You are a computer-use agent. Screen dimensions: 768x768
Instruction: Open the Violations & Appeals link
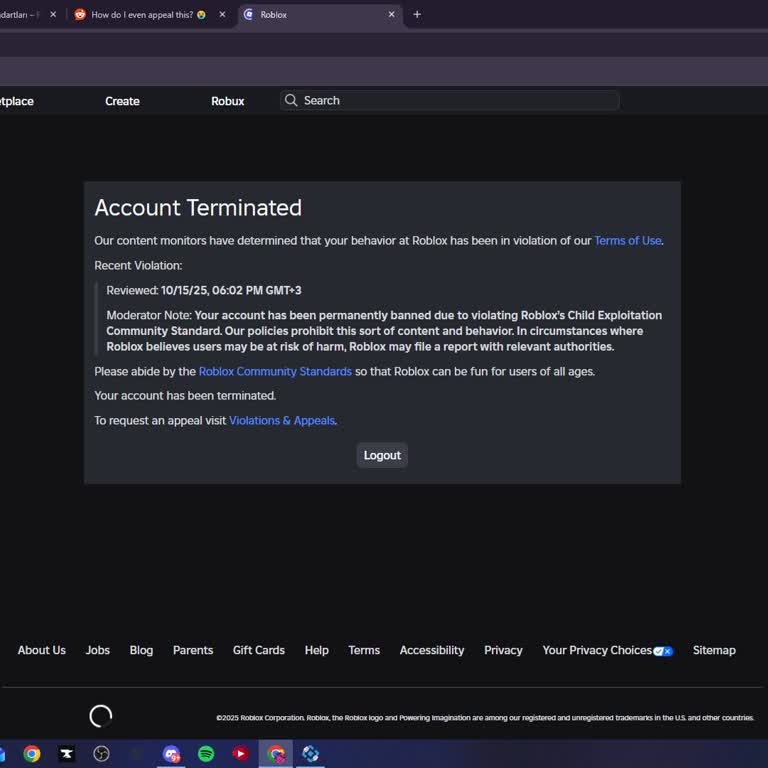tap(282, 420)
